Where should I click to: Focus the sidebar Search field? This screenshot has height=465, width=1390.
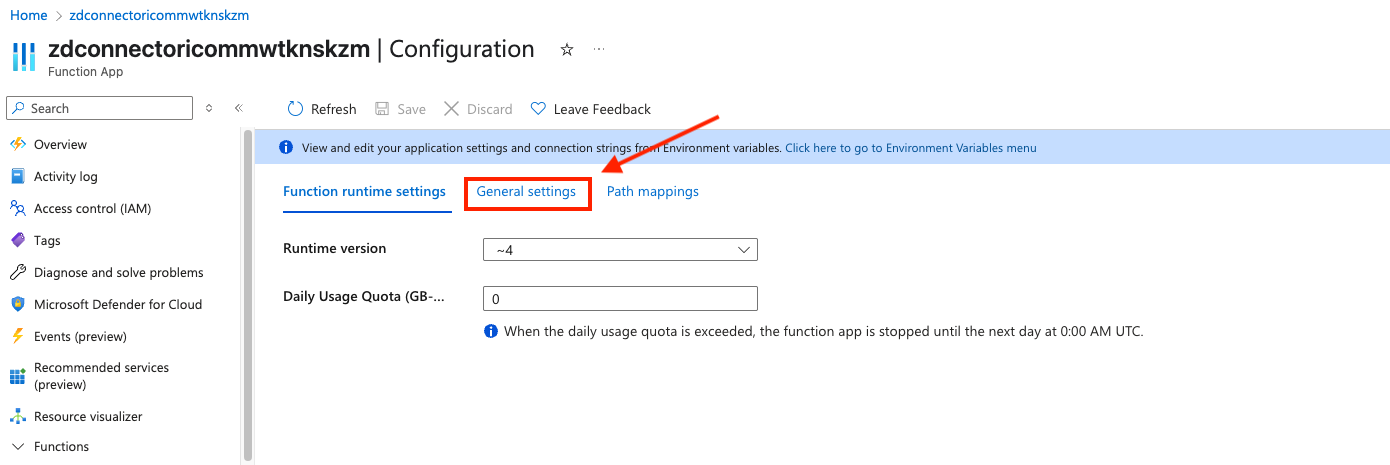pos(100,108)
